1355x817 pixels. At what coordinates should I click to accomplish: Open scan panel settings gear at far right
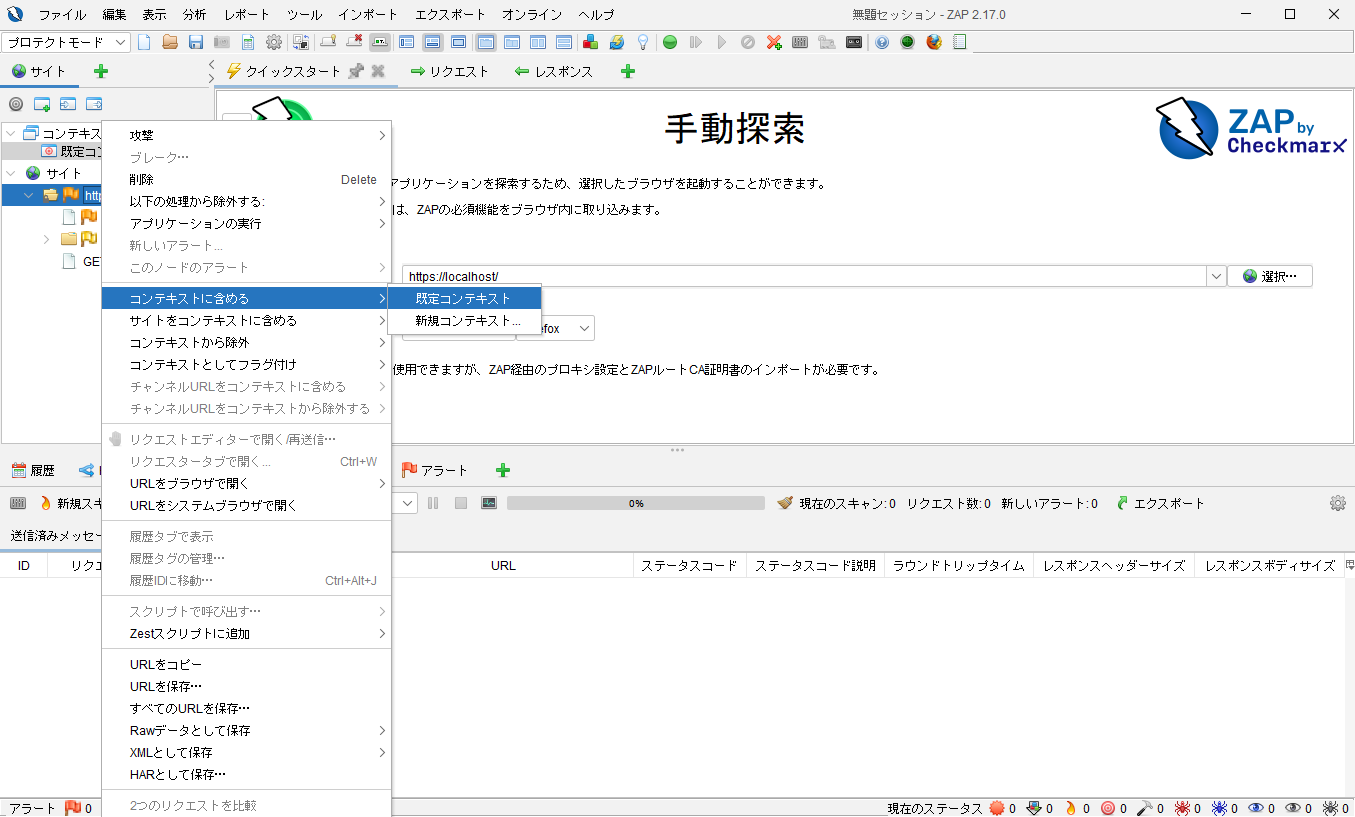pyautogui.click(x=1338, y=503)
